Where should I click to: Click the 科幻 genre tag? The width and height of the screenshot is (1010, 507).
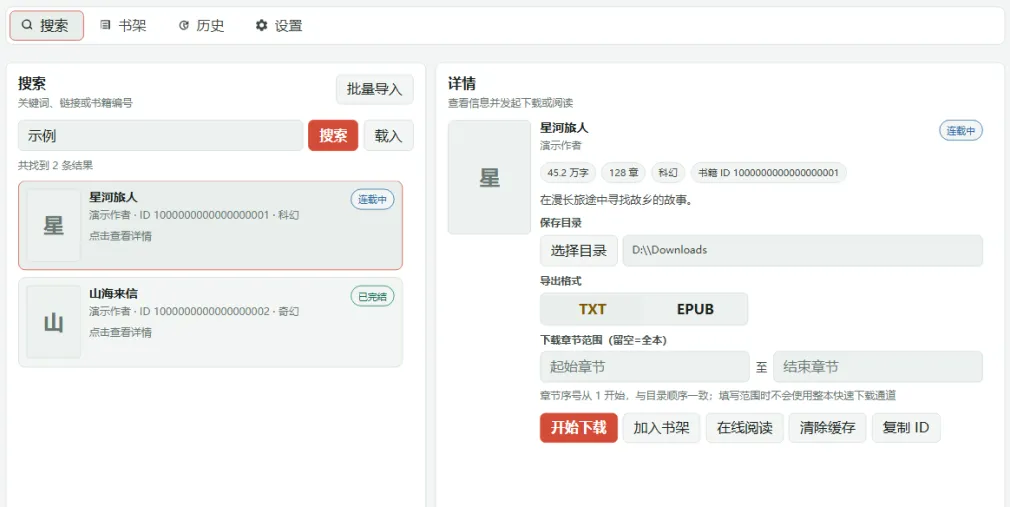pos(668,173)
